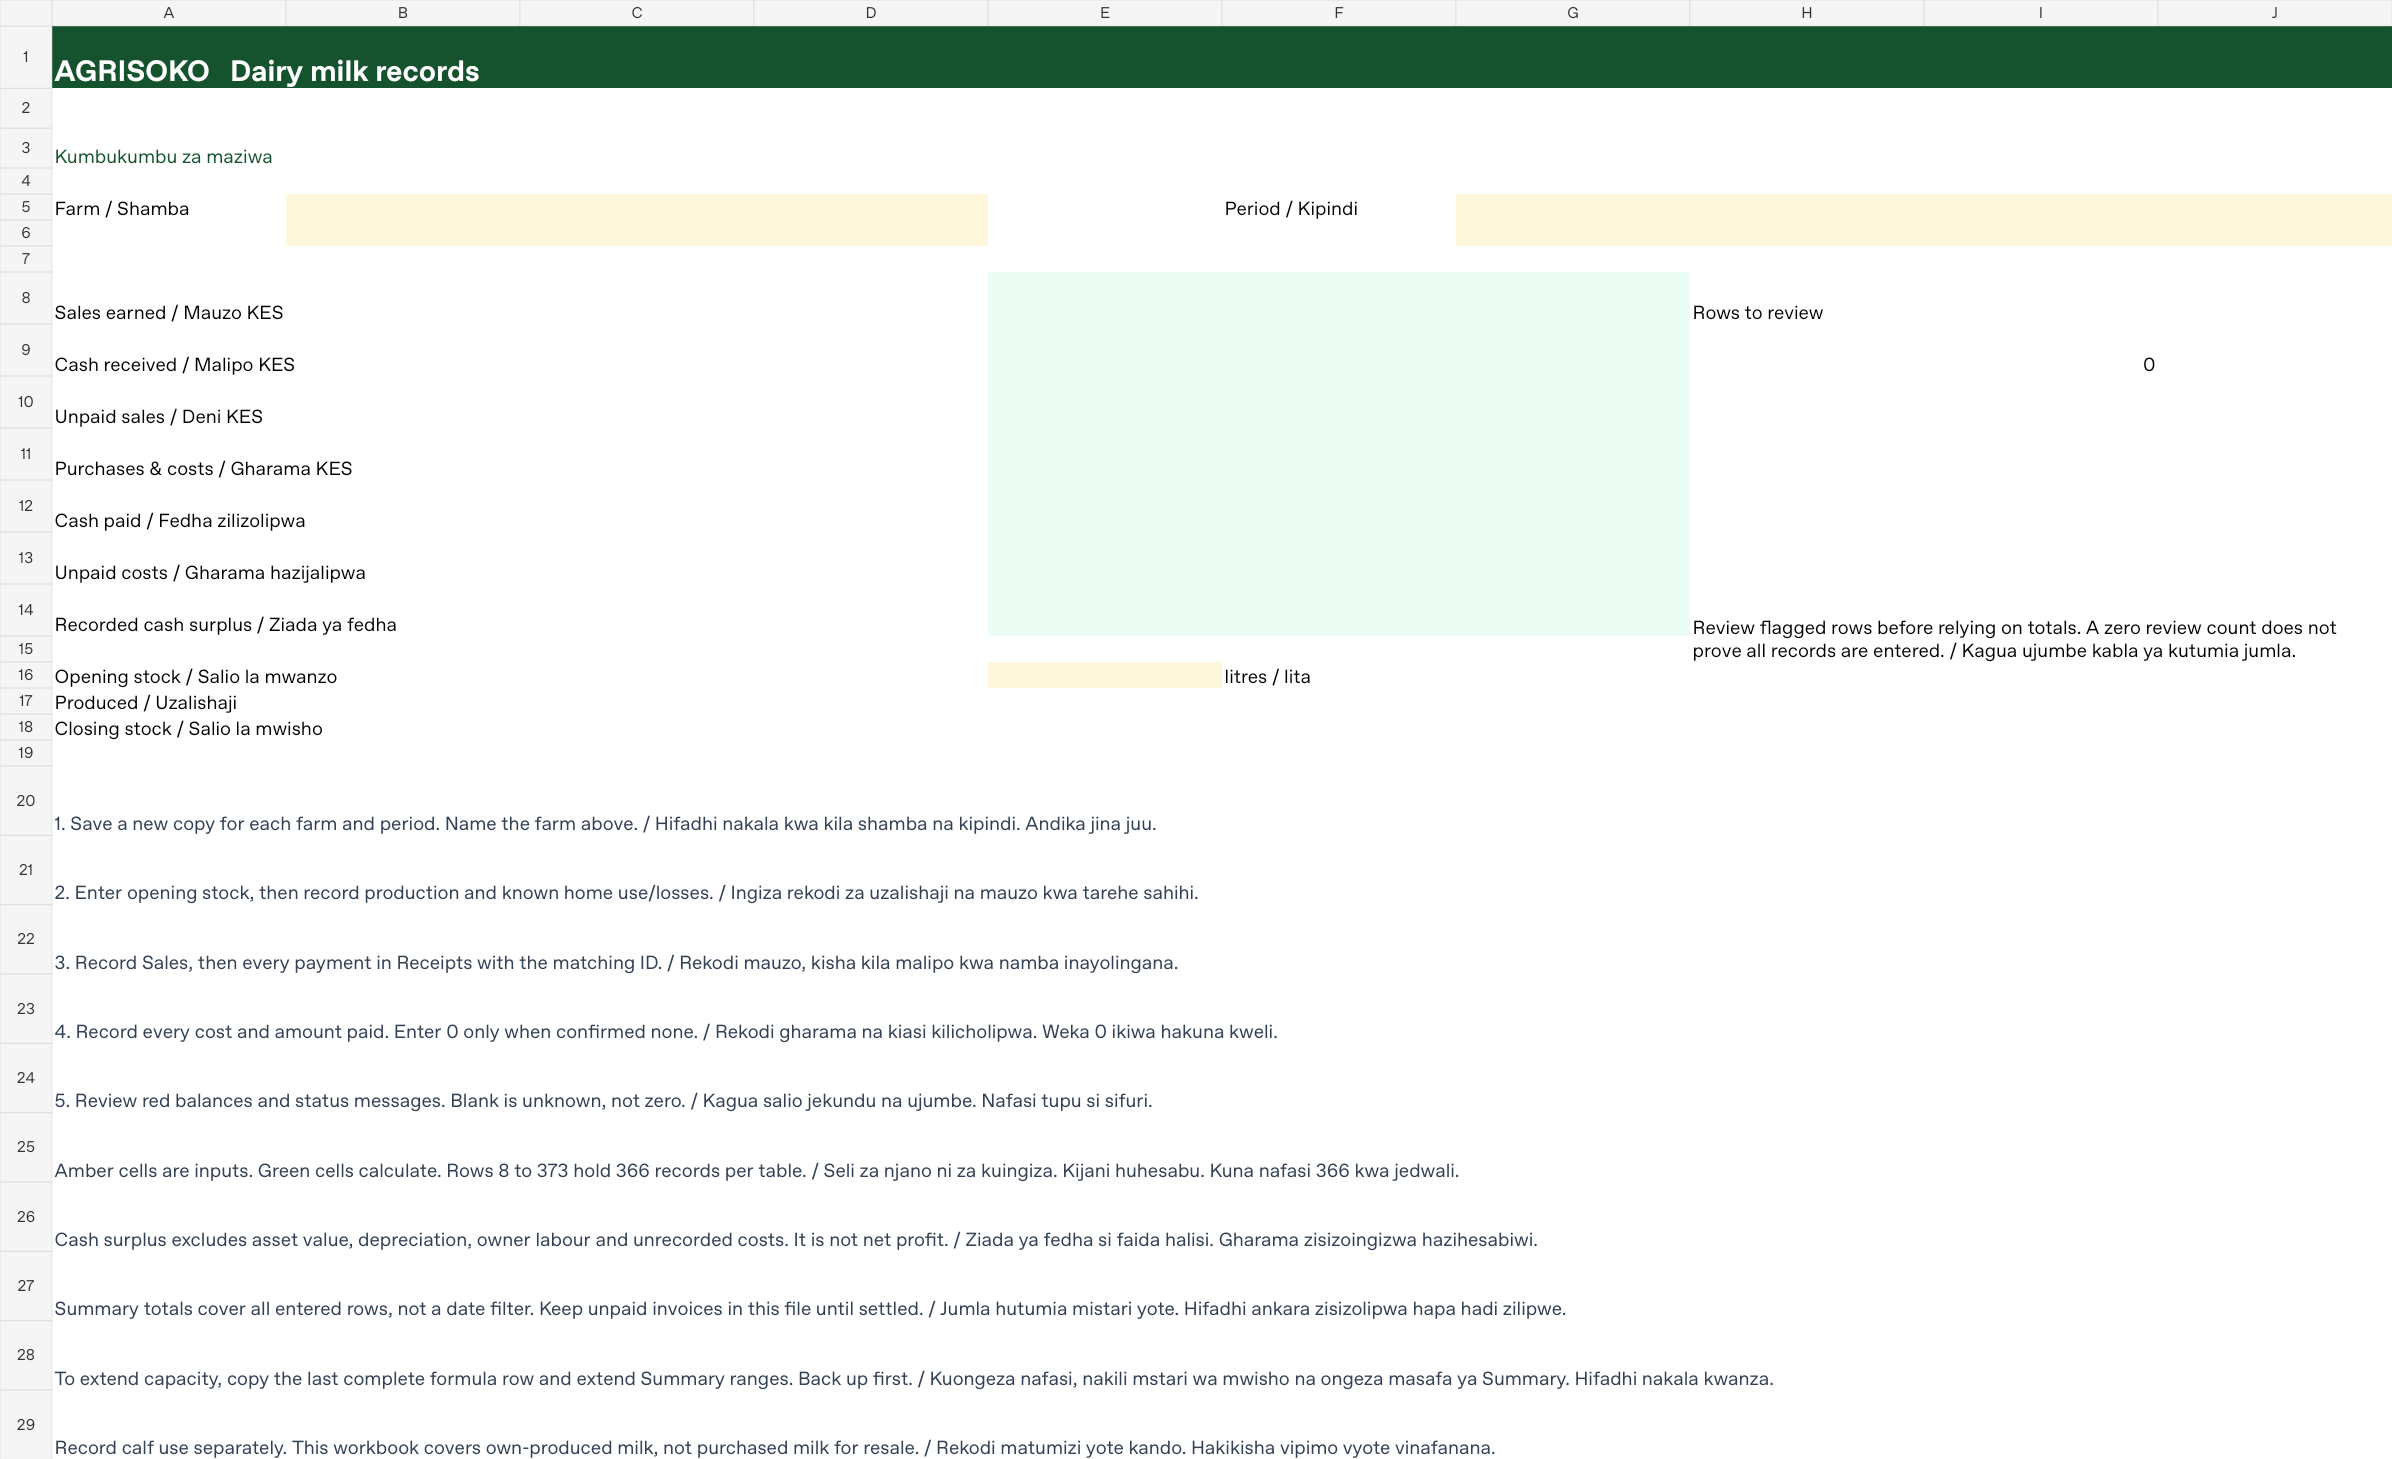
Task: Select row 16 header
Action: click(26, 675)
